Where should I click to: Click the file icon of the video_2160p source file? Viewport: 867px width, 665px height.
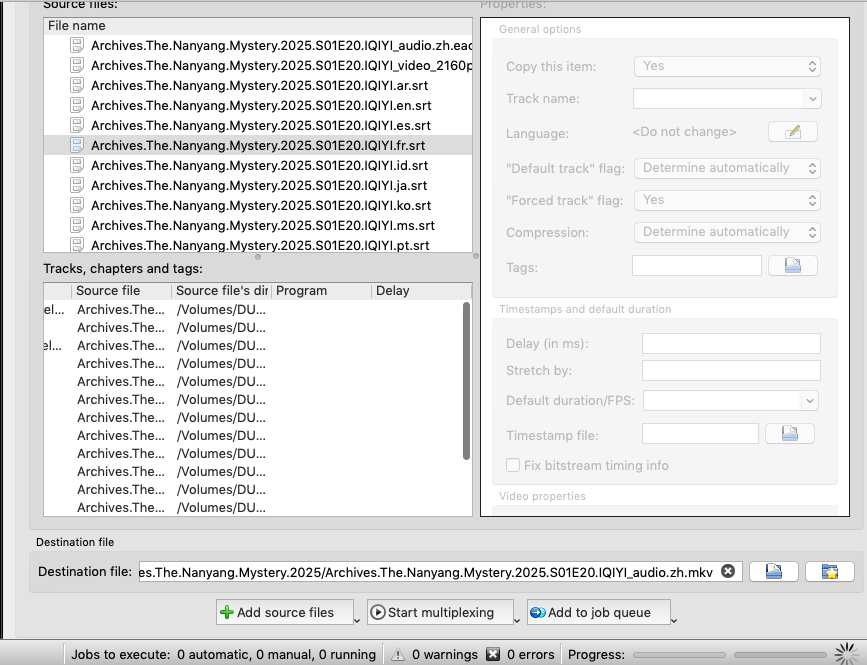pos(77,65)
